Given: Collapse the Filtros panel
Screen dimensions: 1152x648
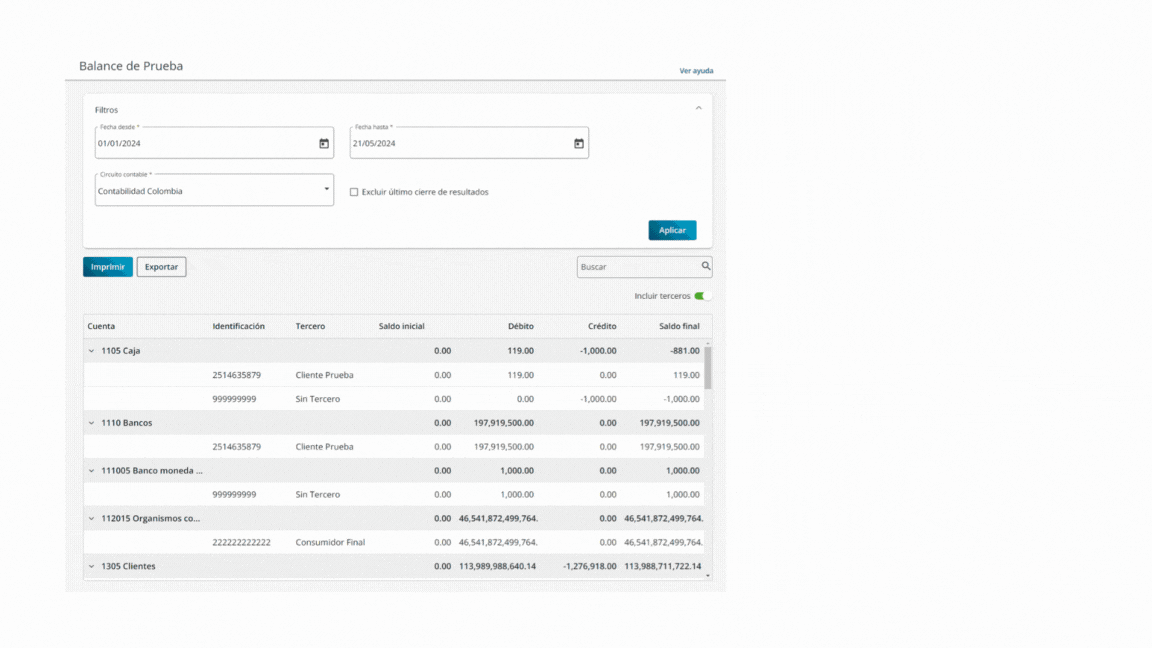Looking at the screenshot, I should [699, 108].
